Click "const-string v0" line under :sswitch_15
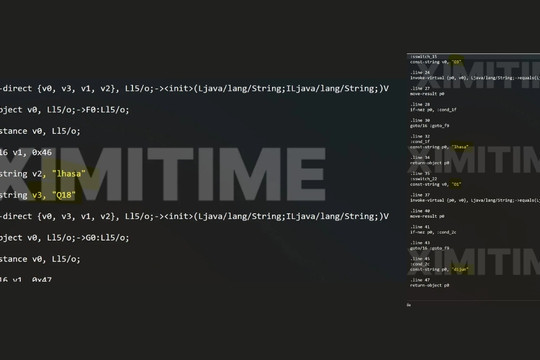Screen dimensions: 540x360 click(435, 62)
